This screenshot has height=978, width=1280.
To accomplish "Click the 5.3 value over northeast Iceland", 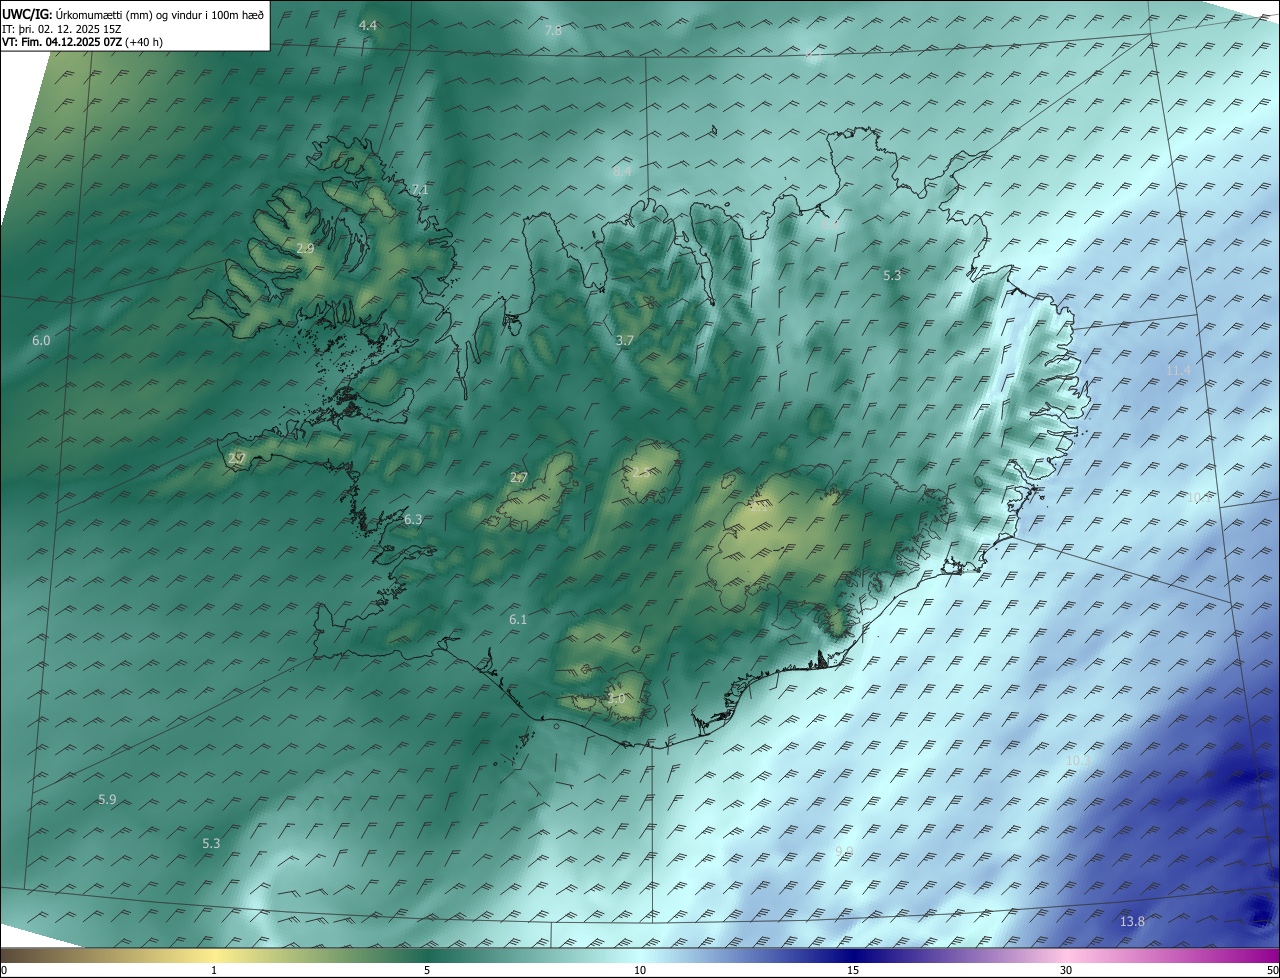I will [x=893, y=275].
